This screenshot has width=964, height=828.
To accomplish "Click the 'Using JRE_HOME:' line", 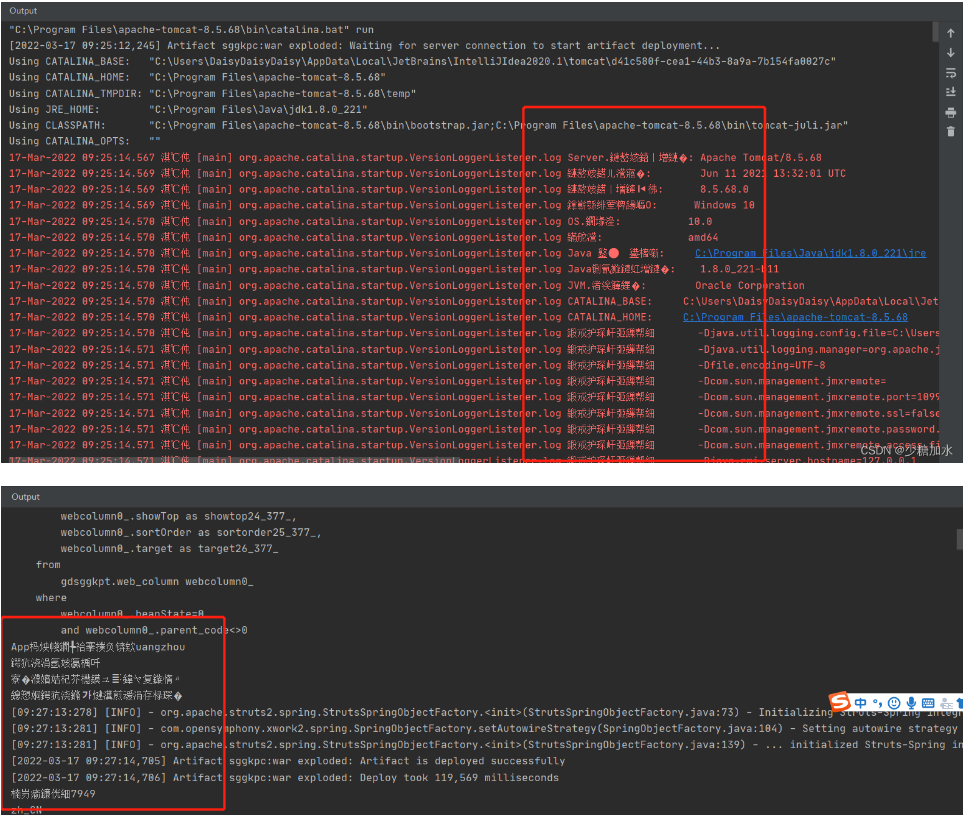I will [188, 109].
